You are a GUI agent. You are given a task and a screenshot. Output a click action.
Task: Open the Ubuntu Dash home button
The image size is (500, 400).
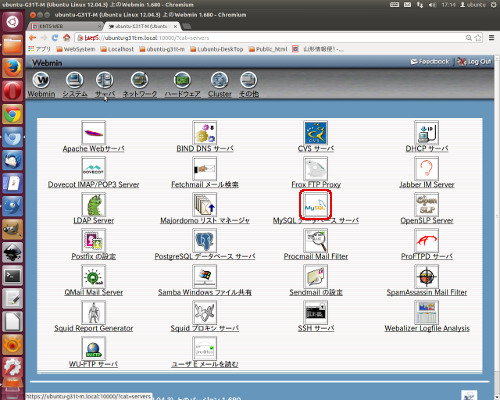pos(12,22)
